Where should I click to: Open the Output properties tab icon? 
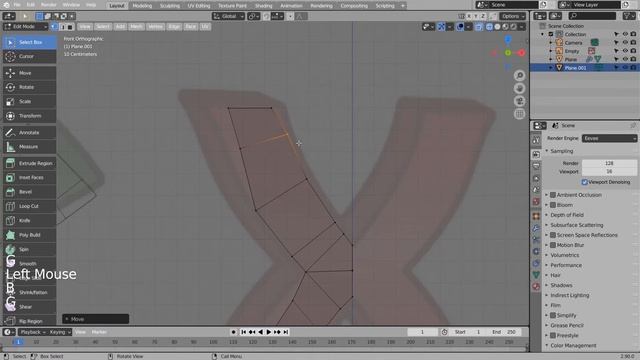536,166
